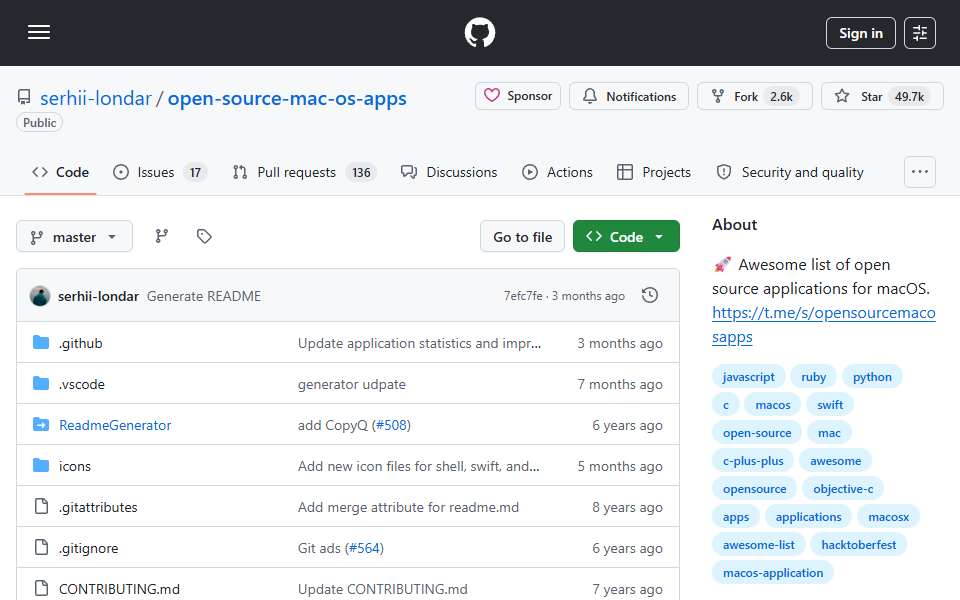Open Security and quality tab

[x=790, y=172]
